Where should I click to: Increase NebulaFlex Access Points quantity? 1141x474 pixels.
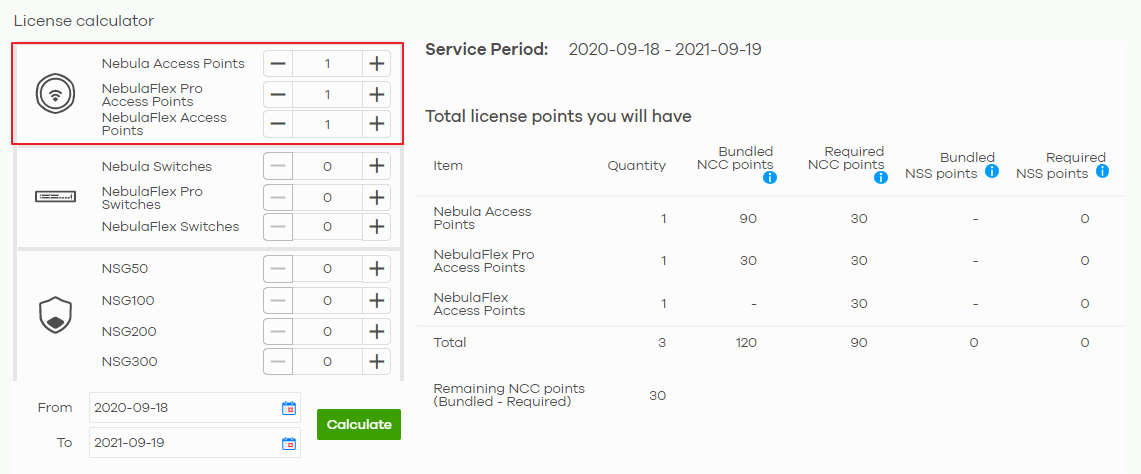coord(376,125)
